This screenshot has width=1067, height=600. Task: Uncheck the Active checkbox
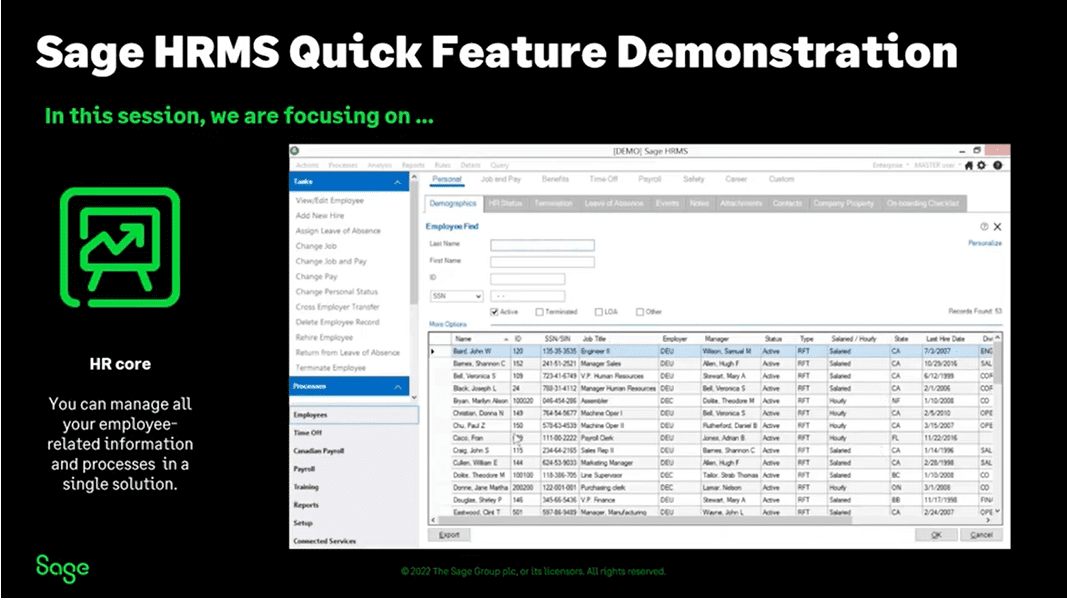(x=495, y=312)
